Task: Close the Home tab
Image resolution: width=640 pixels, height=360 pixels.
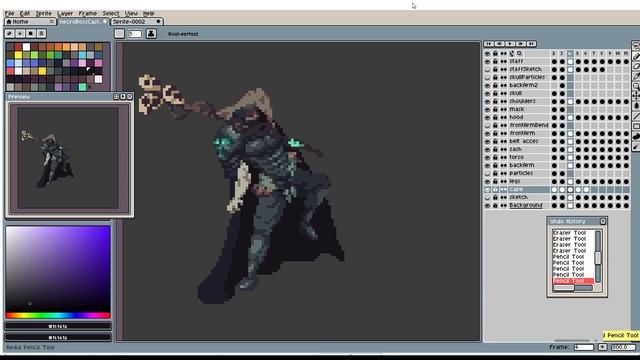Action: [51, 22]
